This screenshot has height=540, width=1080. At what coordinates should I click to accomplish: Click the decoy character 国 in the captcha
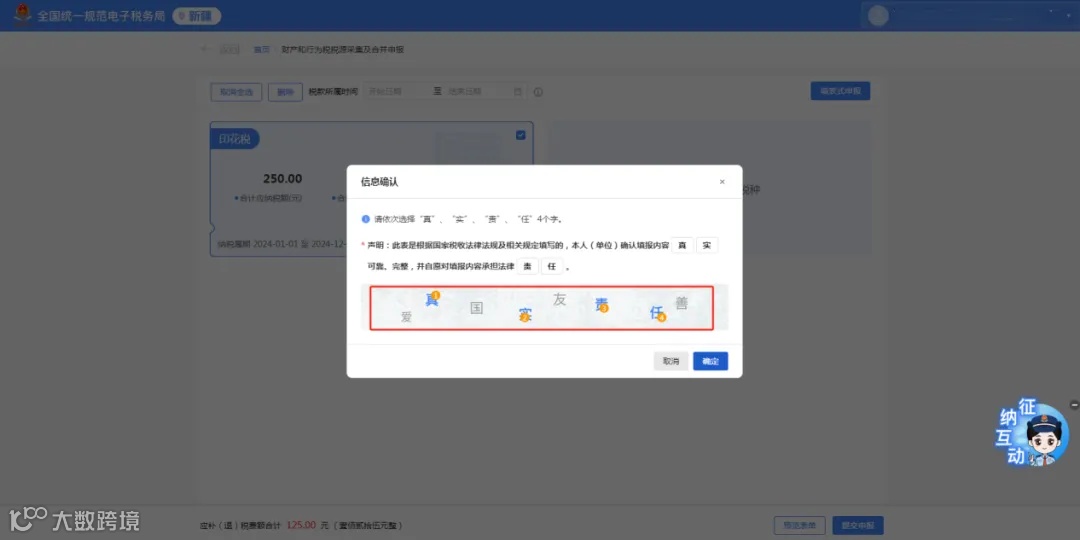tap(477, 308)
